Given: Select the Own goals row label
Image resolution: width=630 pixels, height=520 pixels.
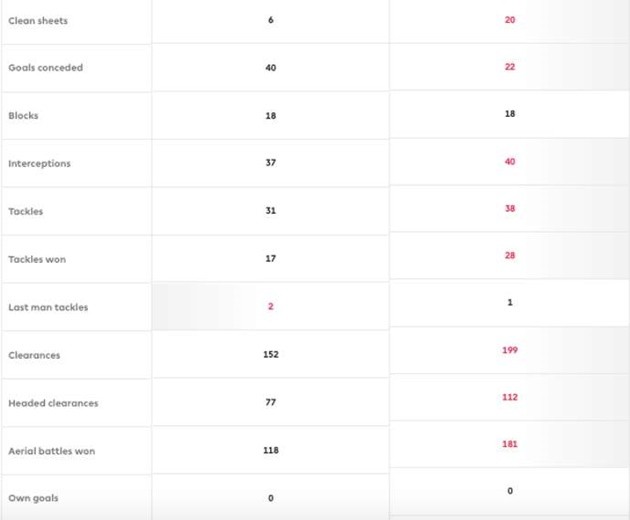Looking at the screenshot, I should click(33, 498).
